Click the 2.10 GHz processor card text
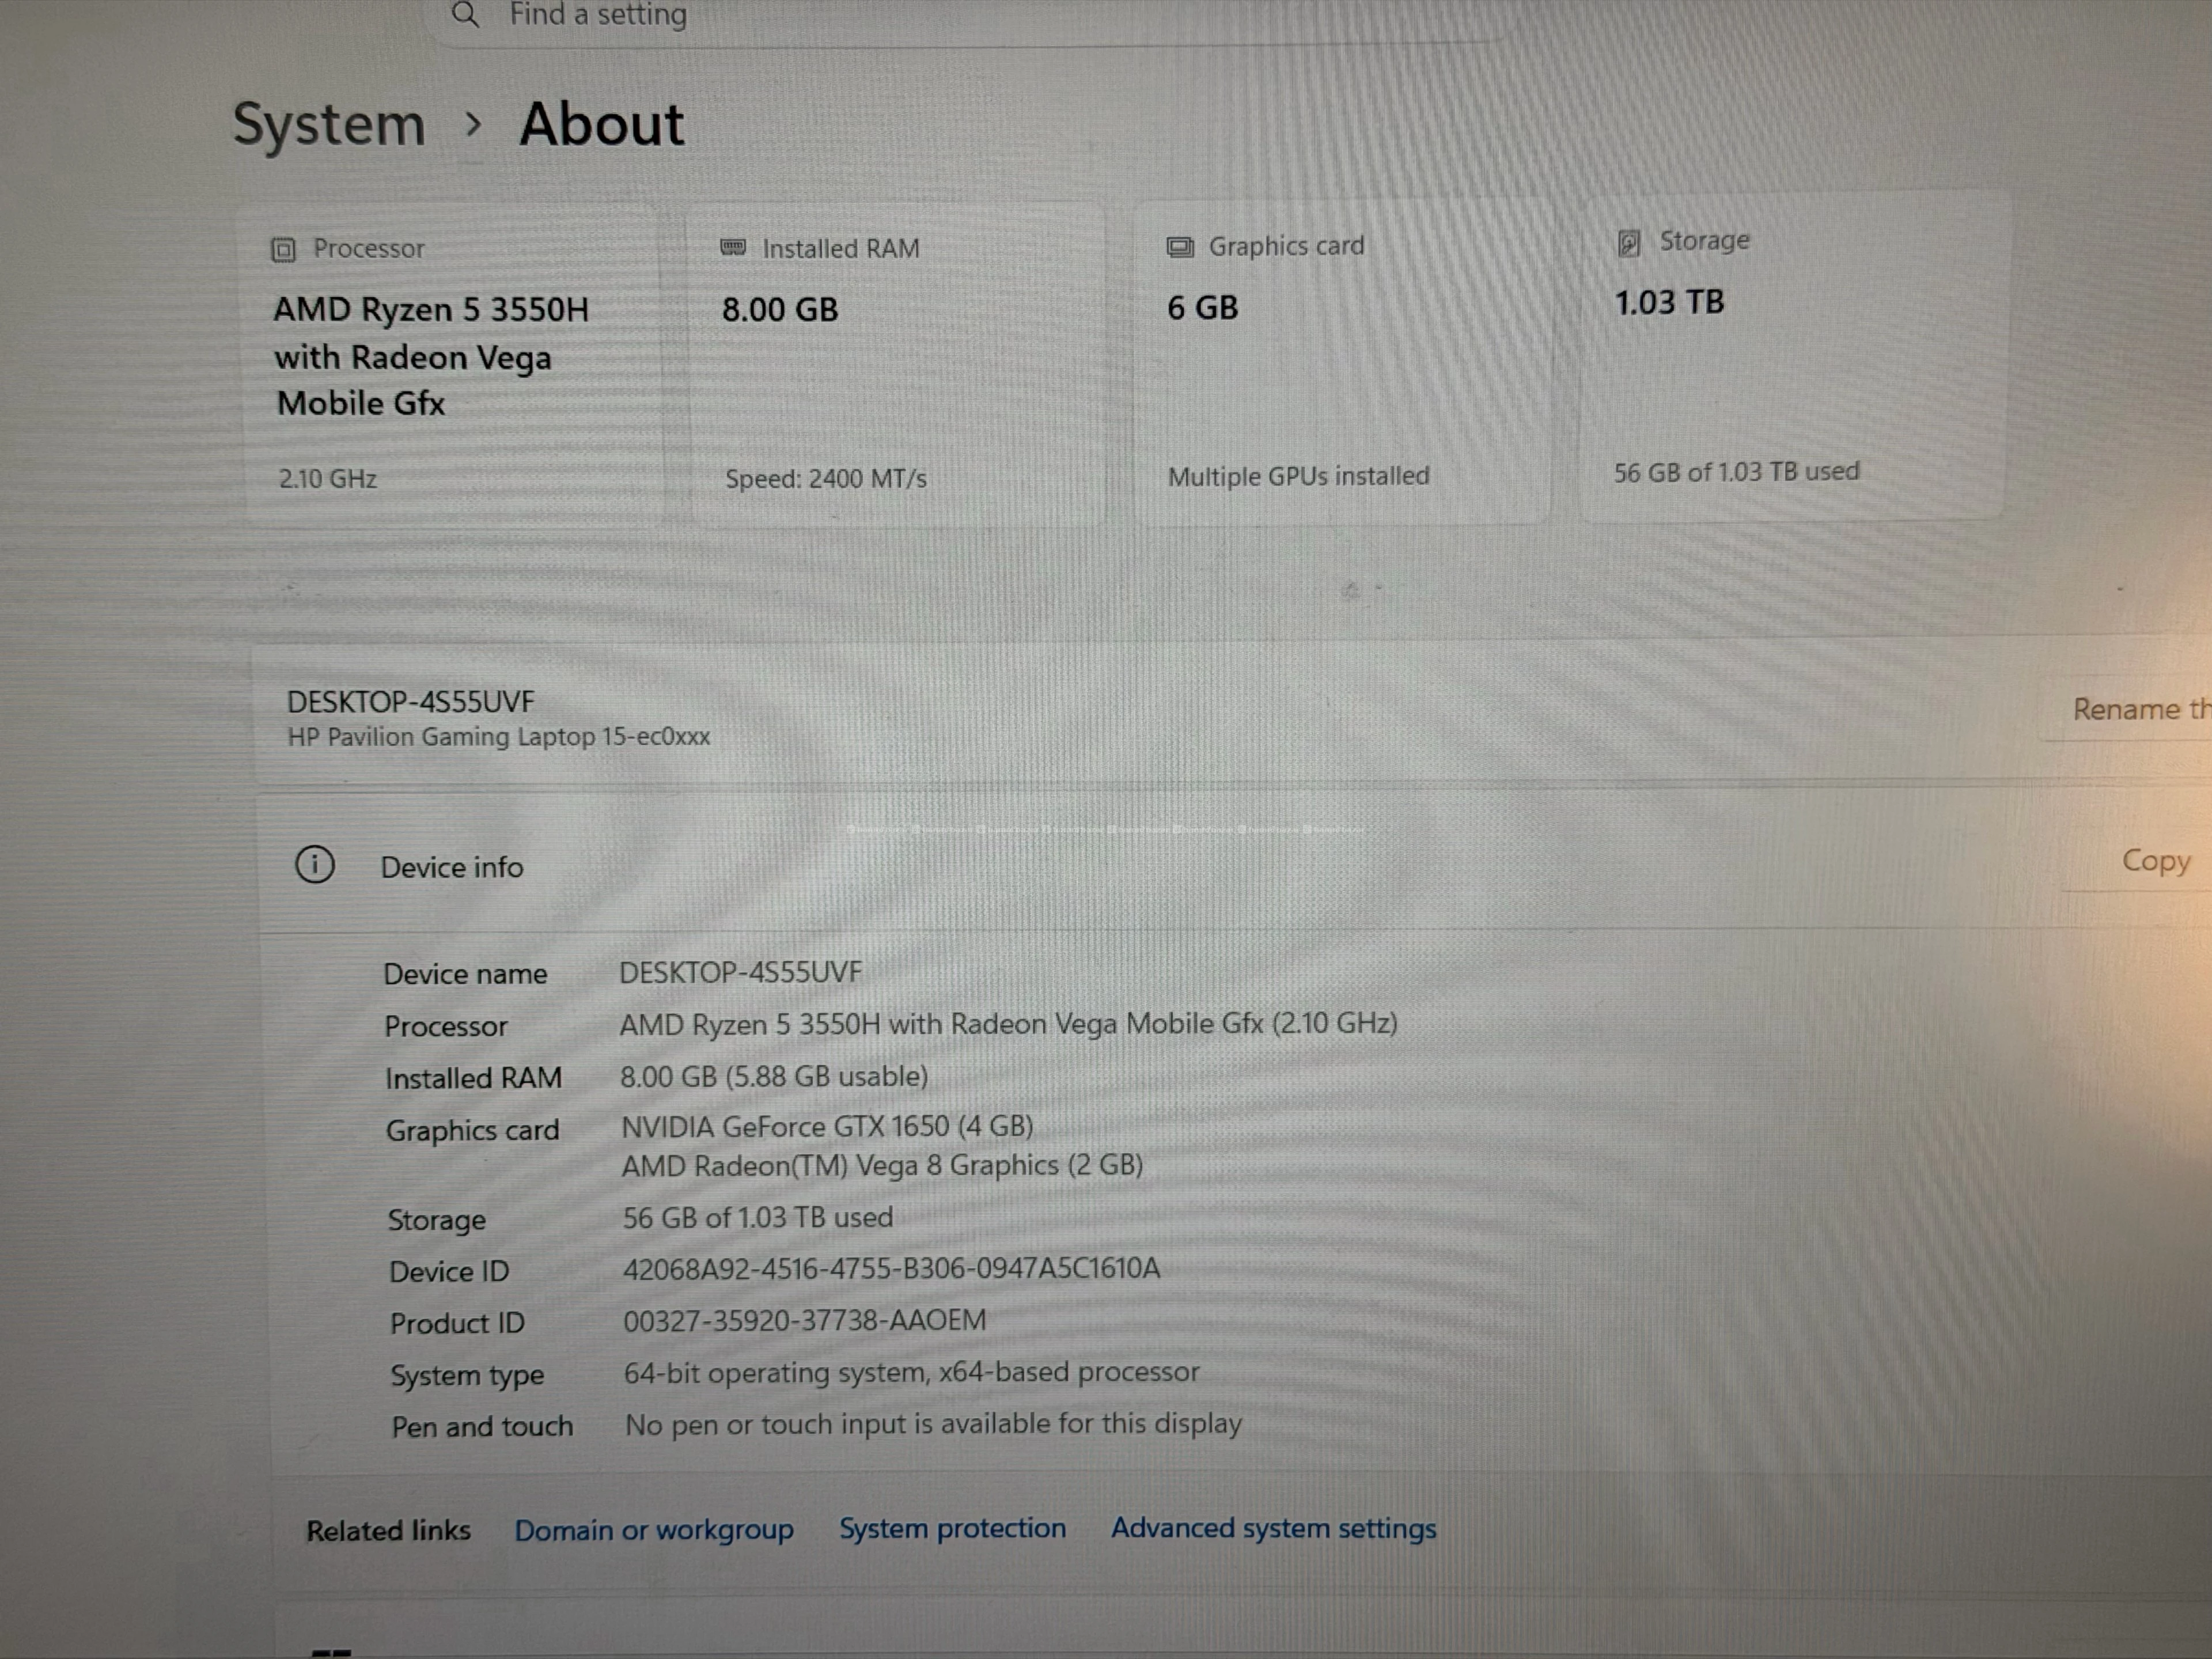2212x1659 pixels. pyautogui.click(x=328, y=479)
